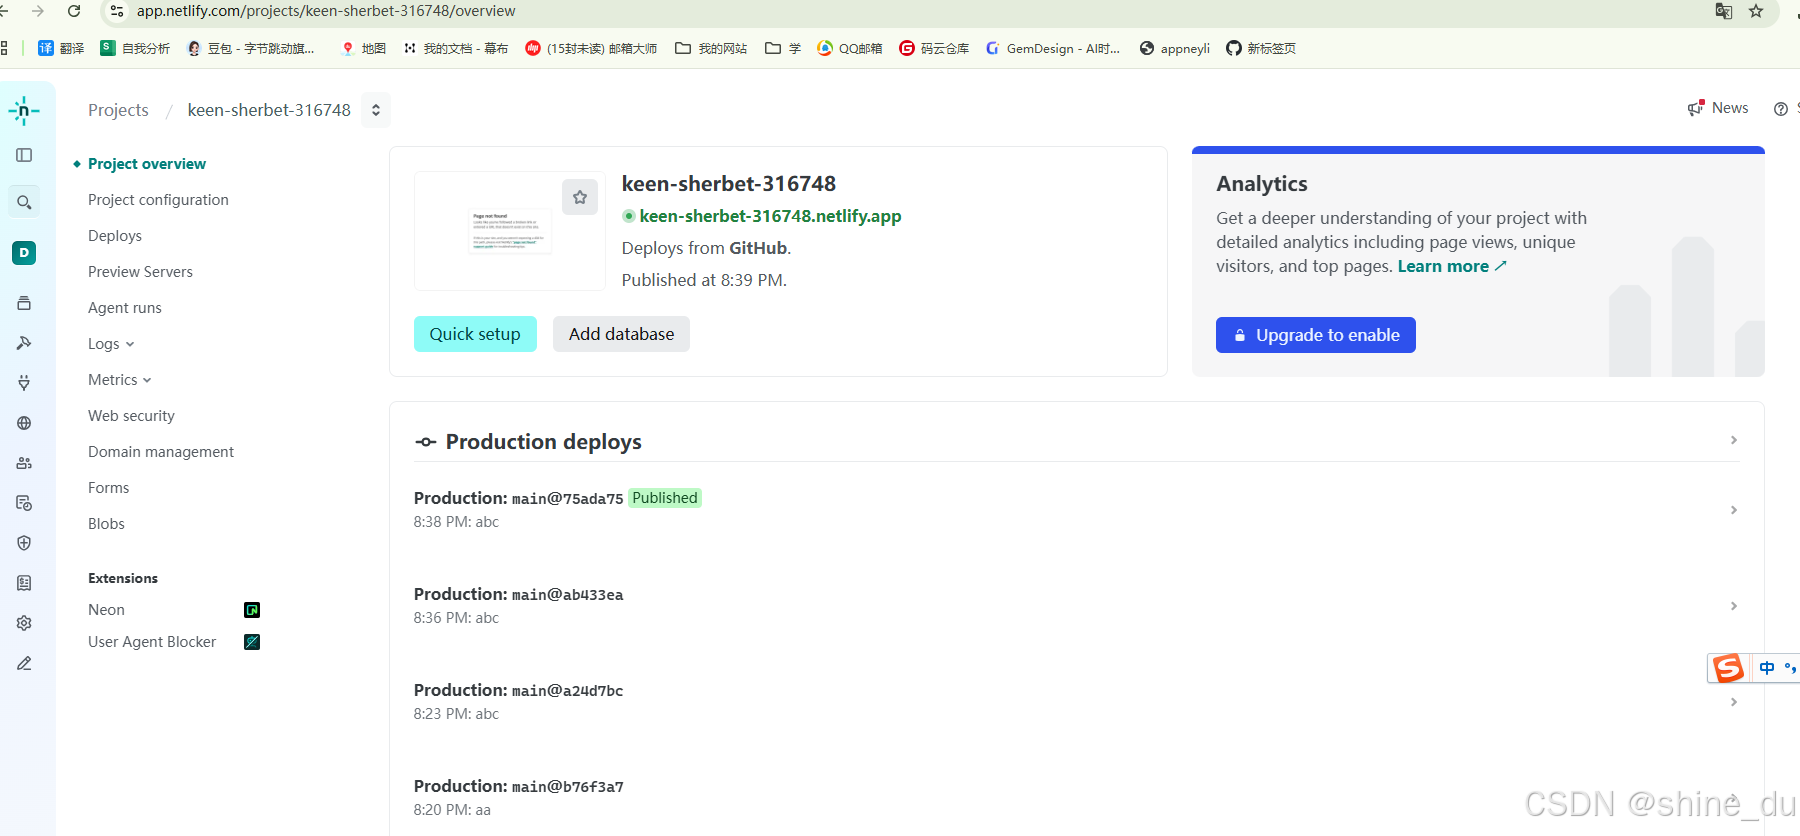Click the Published status badge
1800x836 pixels.
pyautogui.click(x=665, y=498)
